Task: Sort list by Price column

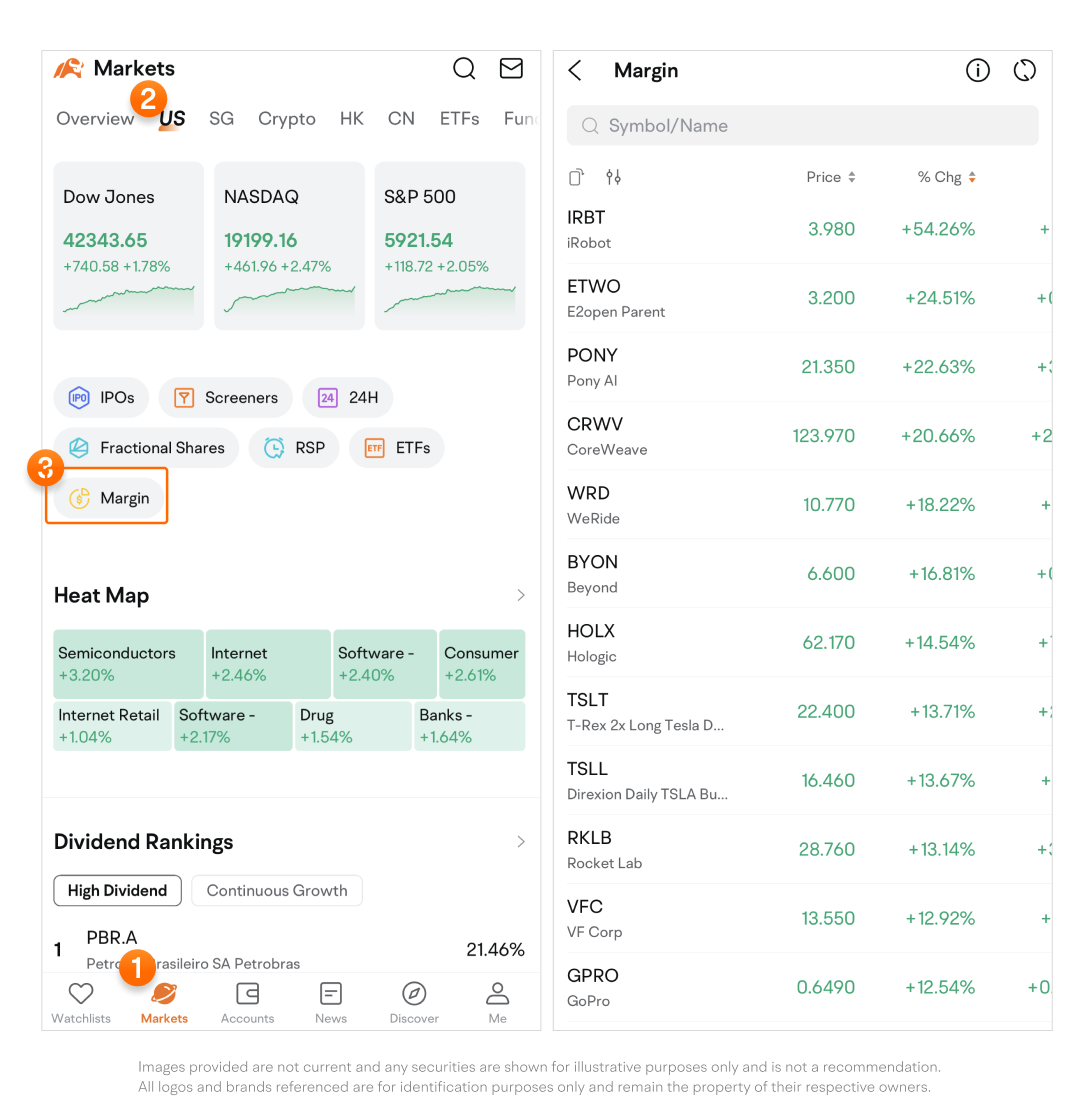Action: [x=831, y=177]
